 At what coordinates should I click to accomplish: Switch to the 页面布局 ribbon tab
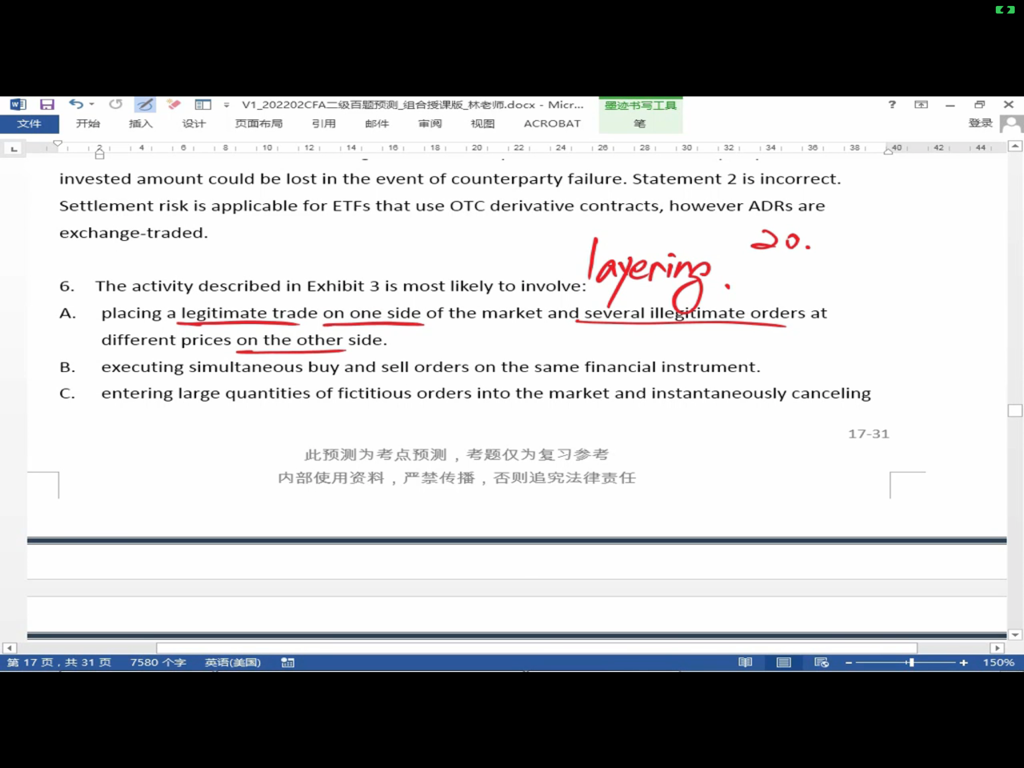coord(259,123)
